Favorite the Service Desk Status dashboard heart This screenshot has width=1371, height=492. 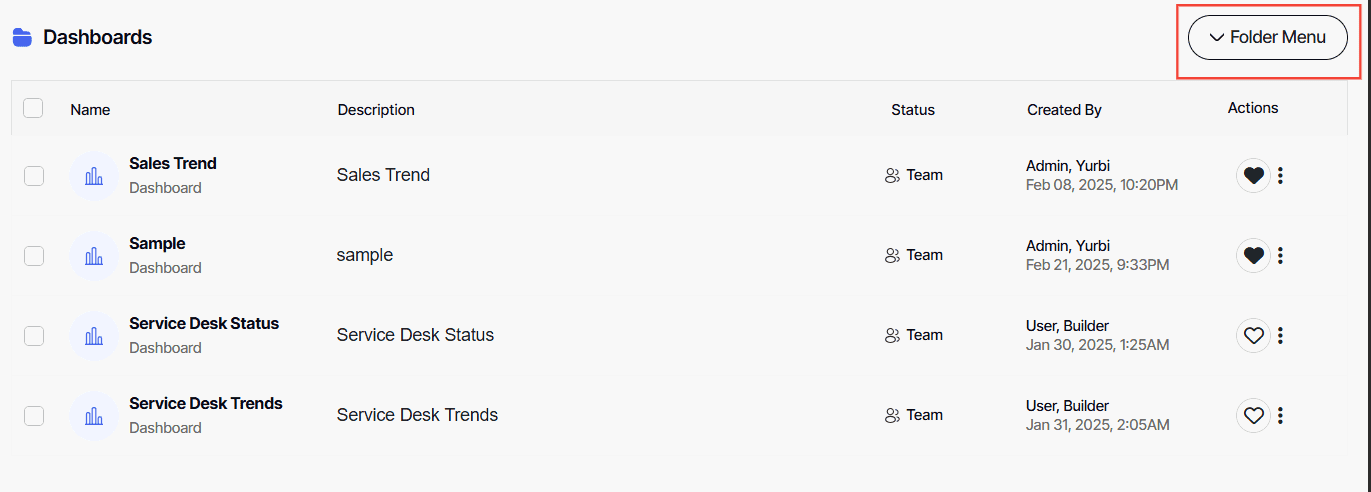coord(1253,335)
